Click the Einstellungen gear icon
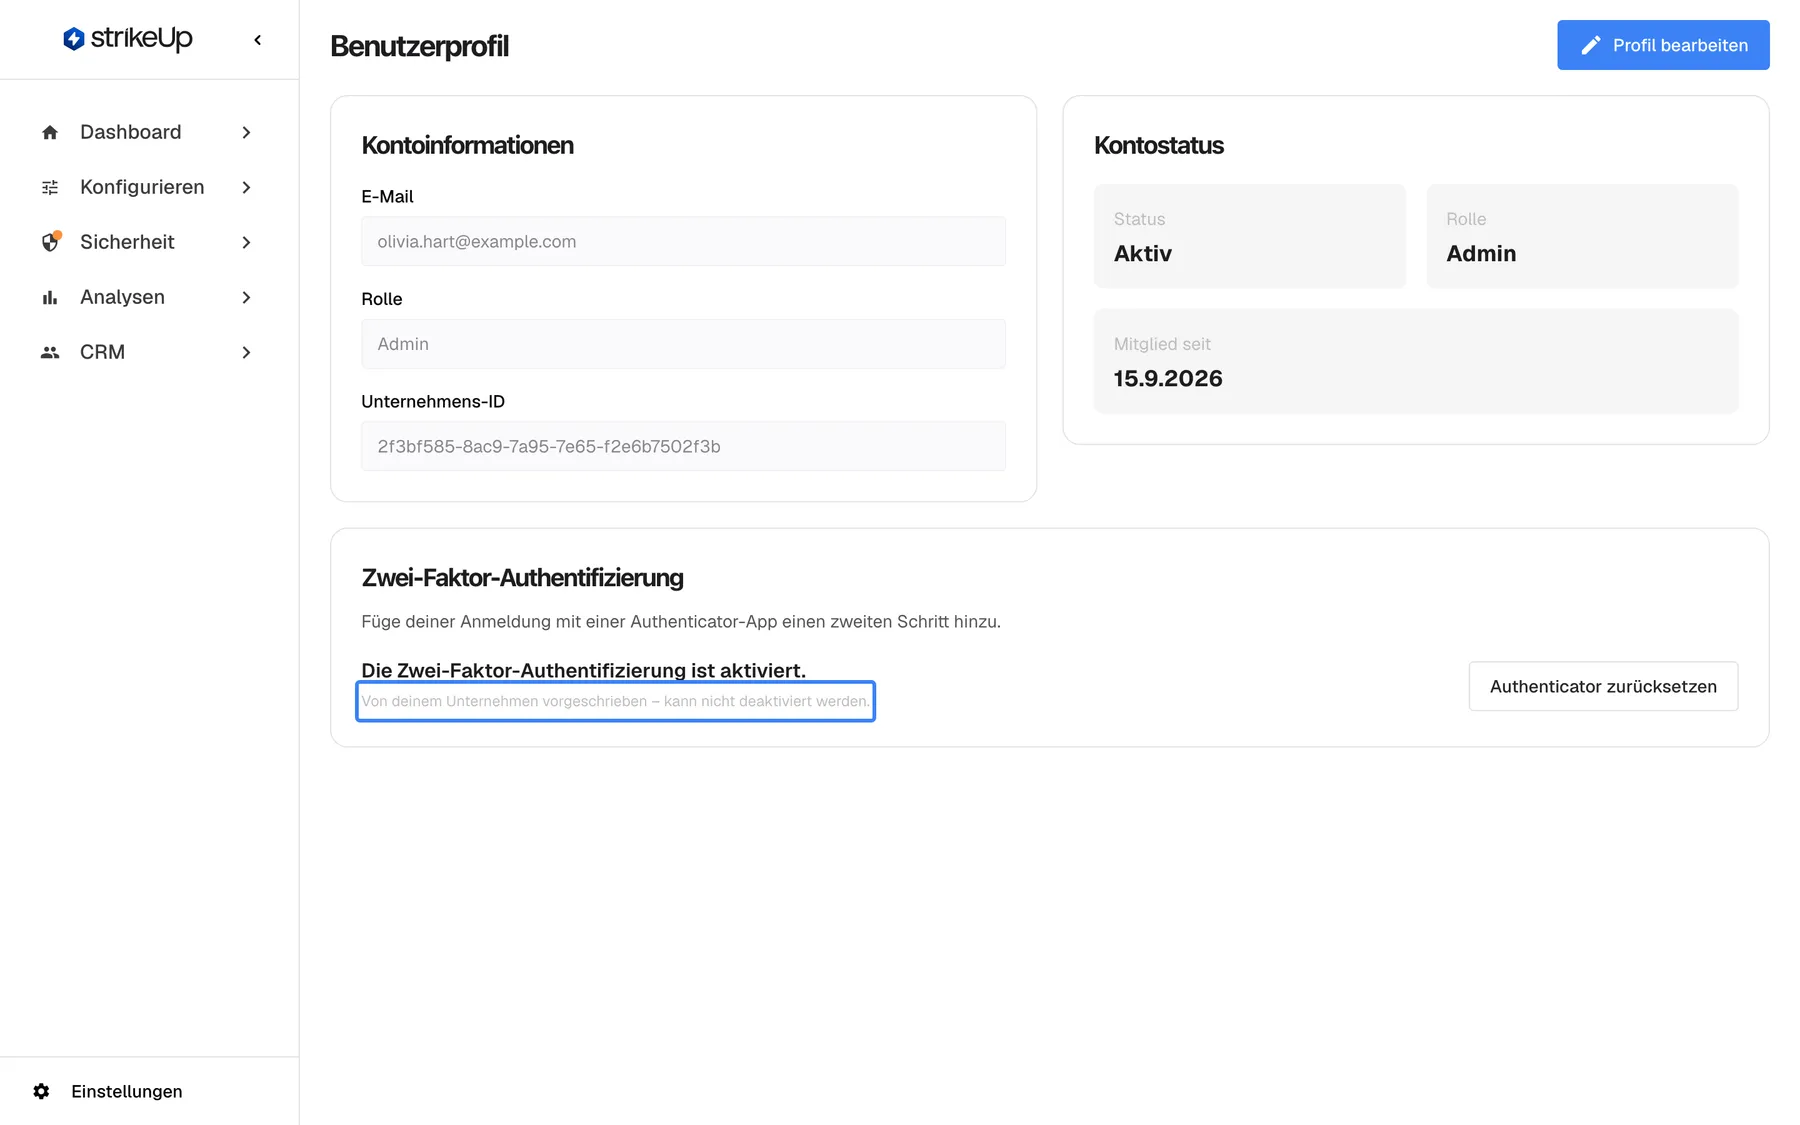The image size is (1800, 1125). tap(41, 1091)
